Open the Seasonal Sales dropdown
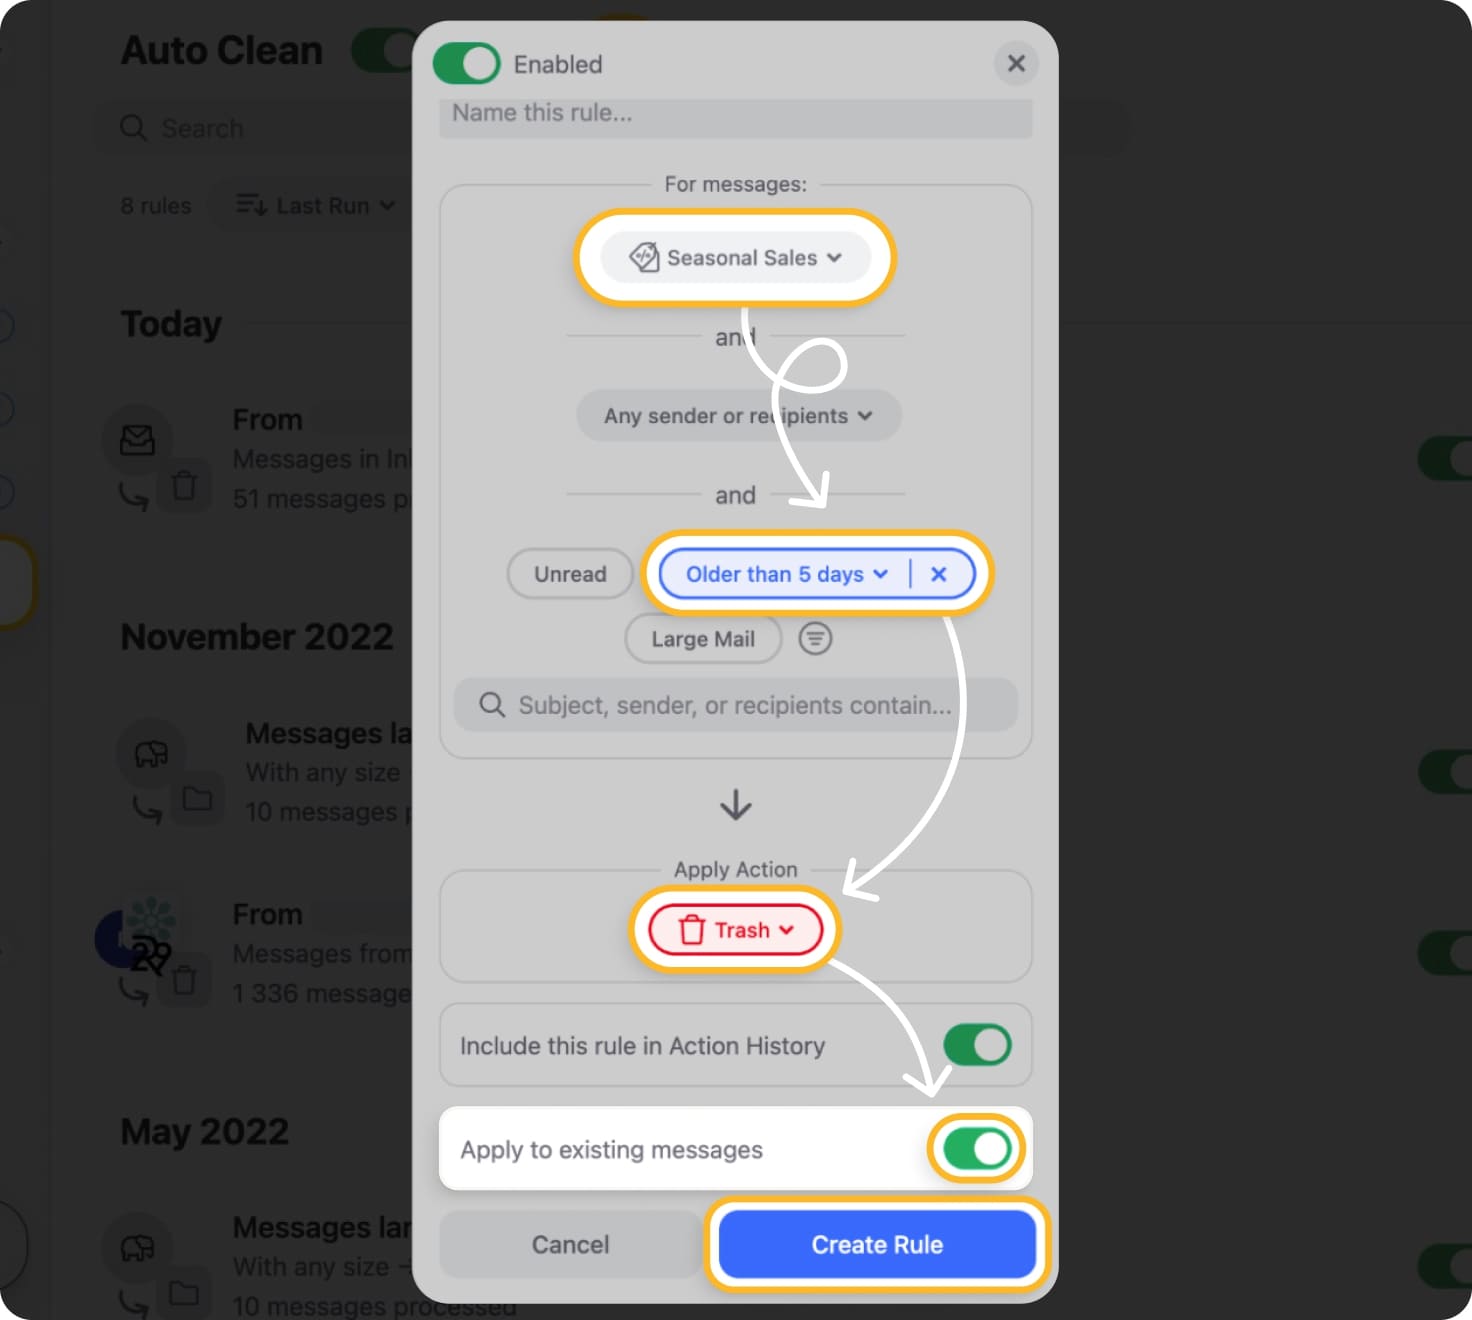 (735, 257)
